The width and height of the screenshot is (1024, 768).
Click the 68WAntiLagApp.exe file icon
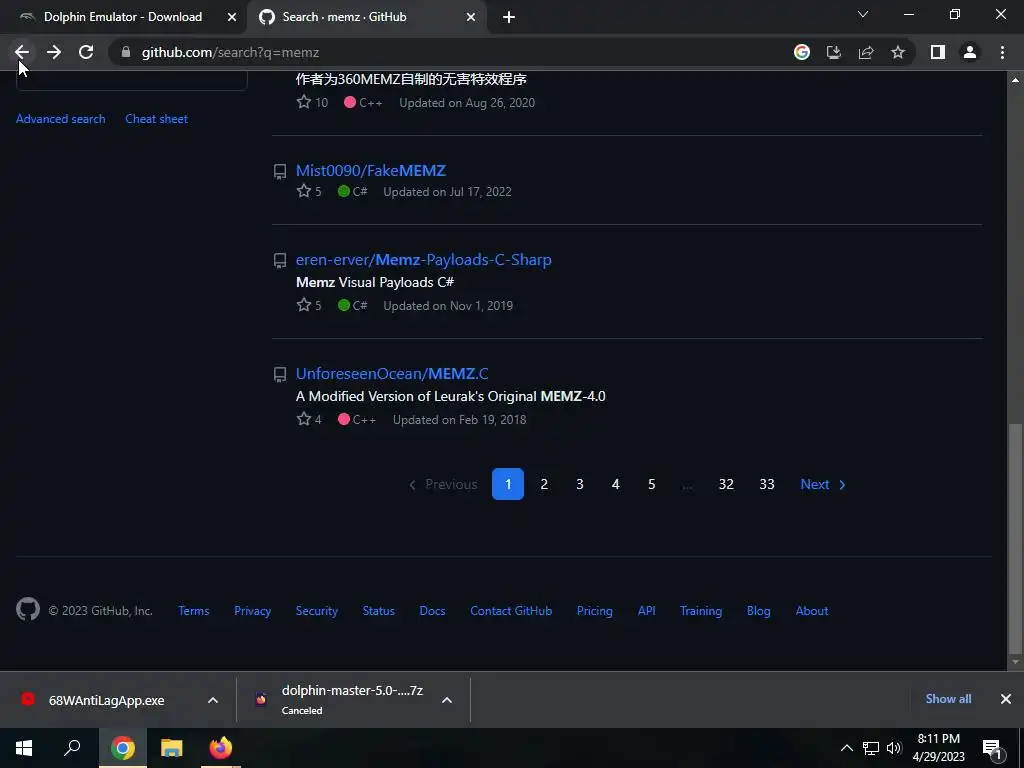(27, 699)
